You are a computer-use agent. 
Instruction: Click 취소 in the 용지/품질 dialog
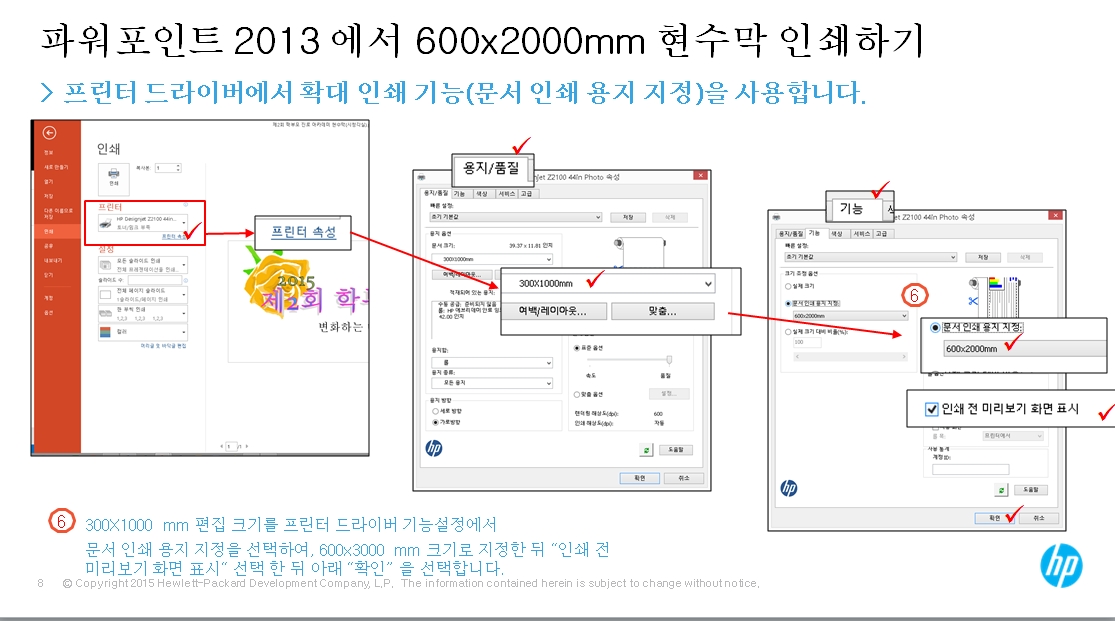click(x=684, y=478)
